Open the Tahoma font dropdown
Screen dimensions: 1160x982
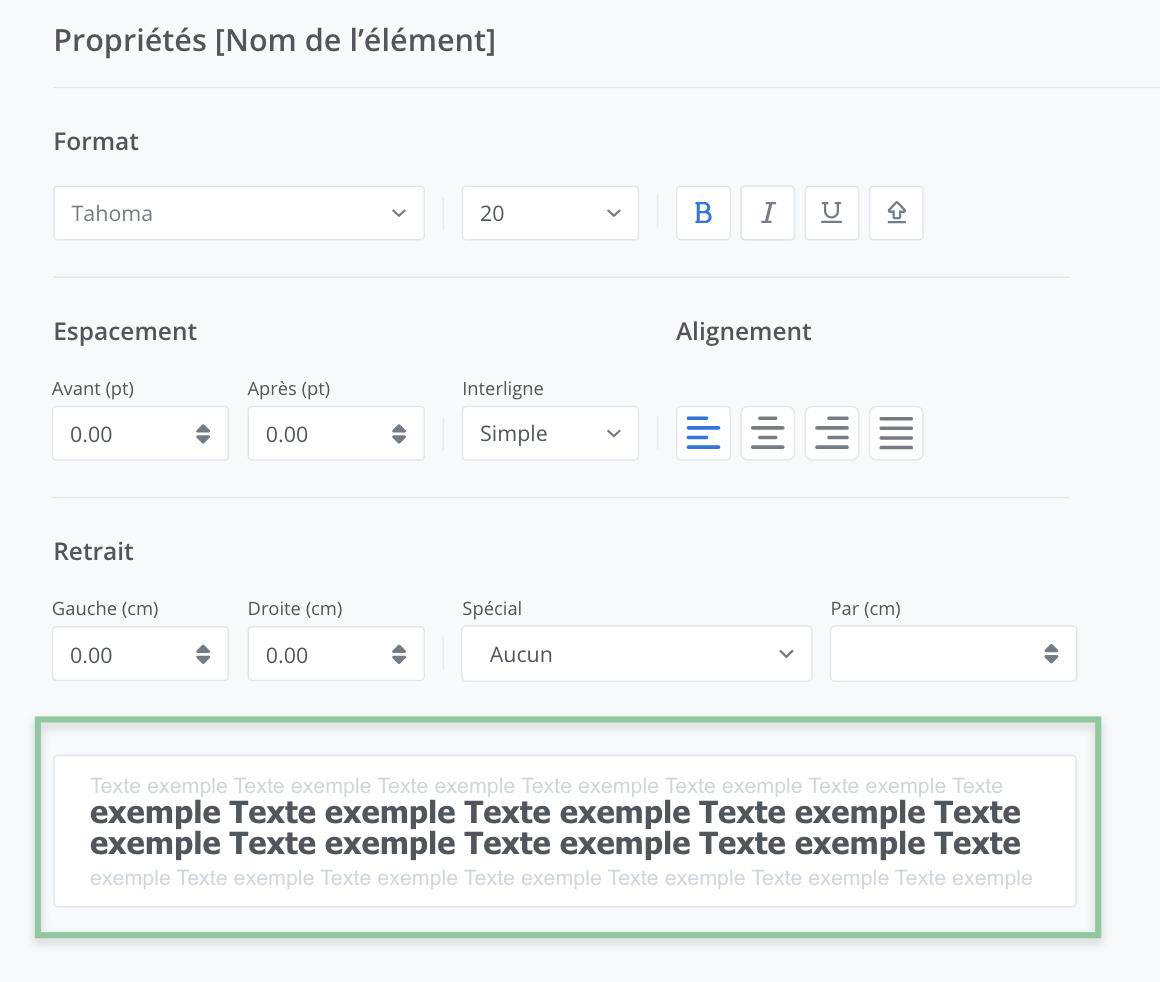[239, 213]
